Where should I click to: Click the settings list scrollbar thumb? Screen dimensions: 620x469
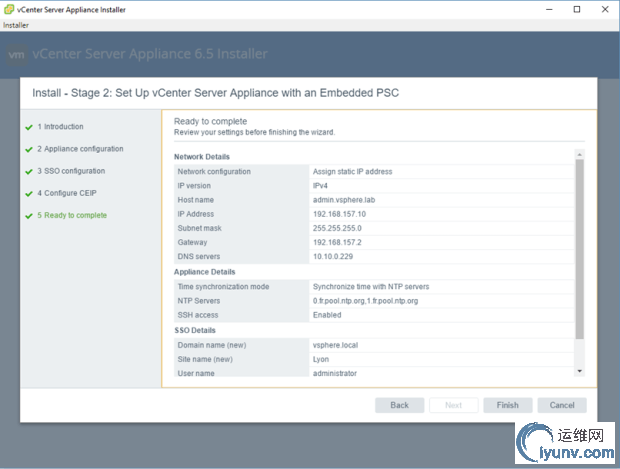[580, 249]
